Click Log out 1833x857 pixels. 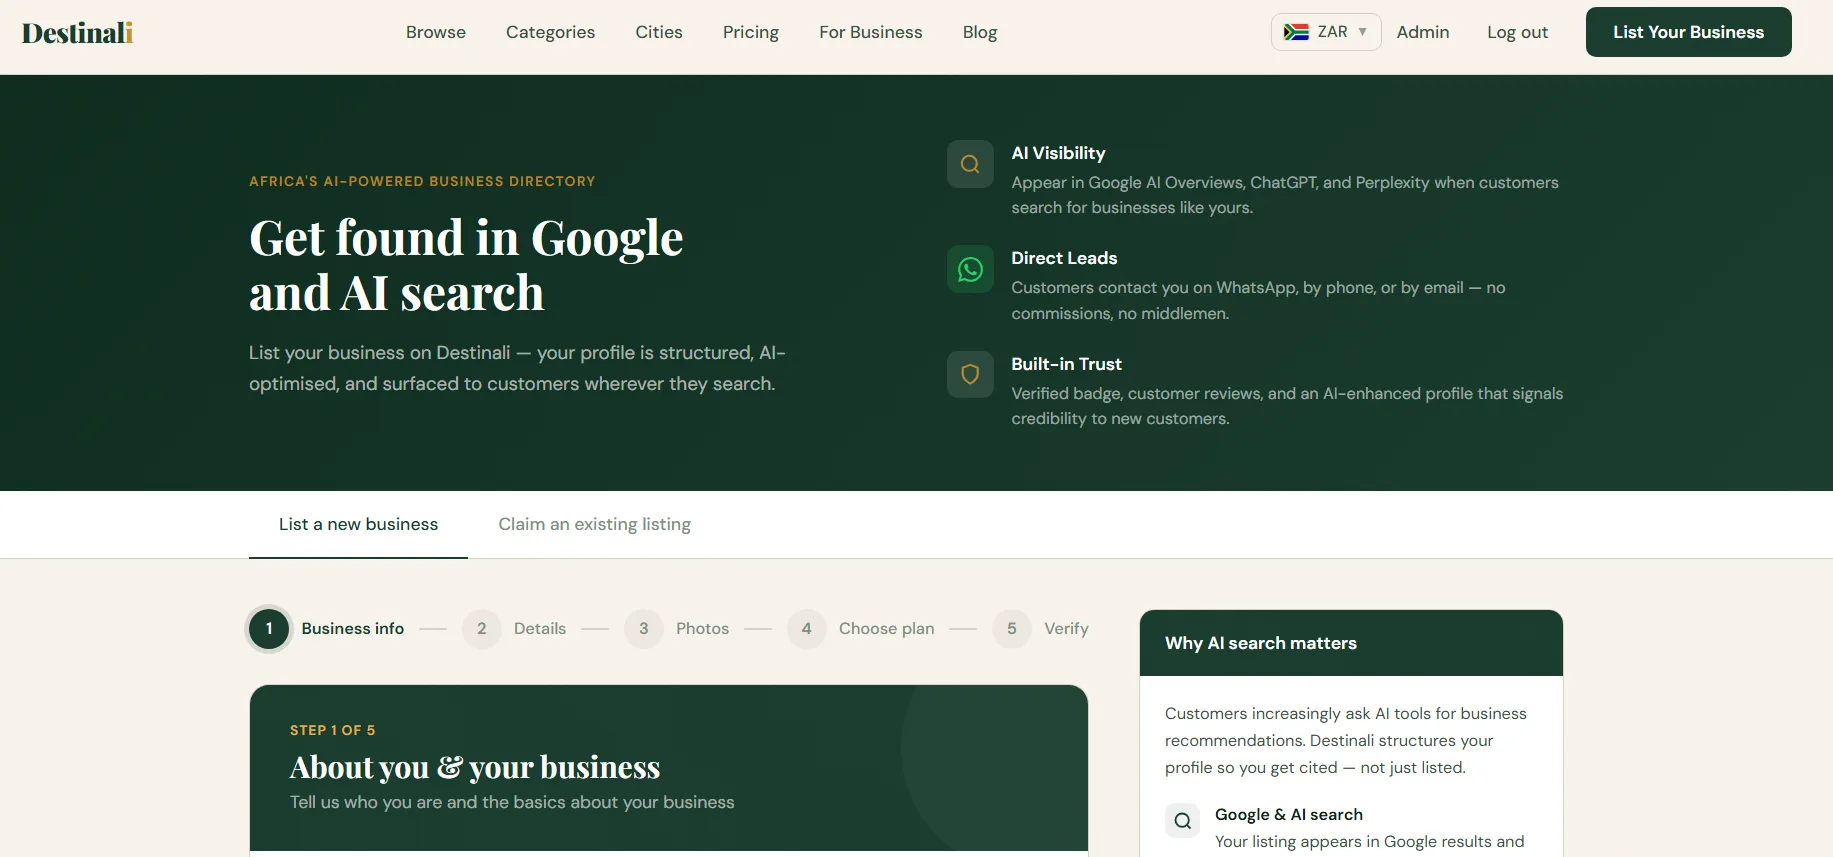(1517, 32)
